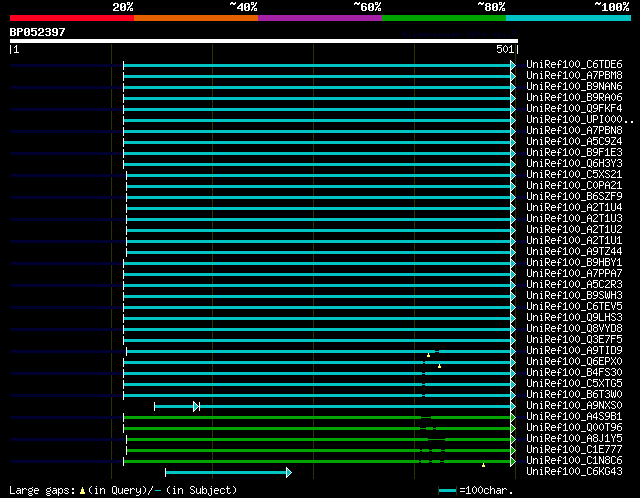Click the query end position 501 label

click(x=505, y=49)
